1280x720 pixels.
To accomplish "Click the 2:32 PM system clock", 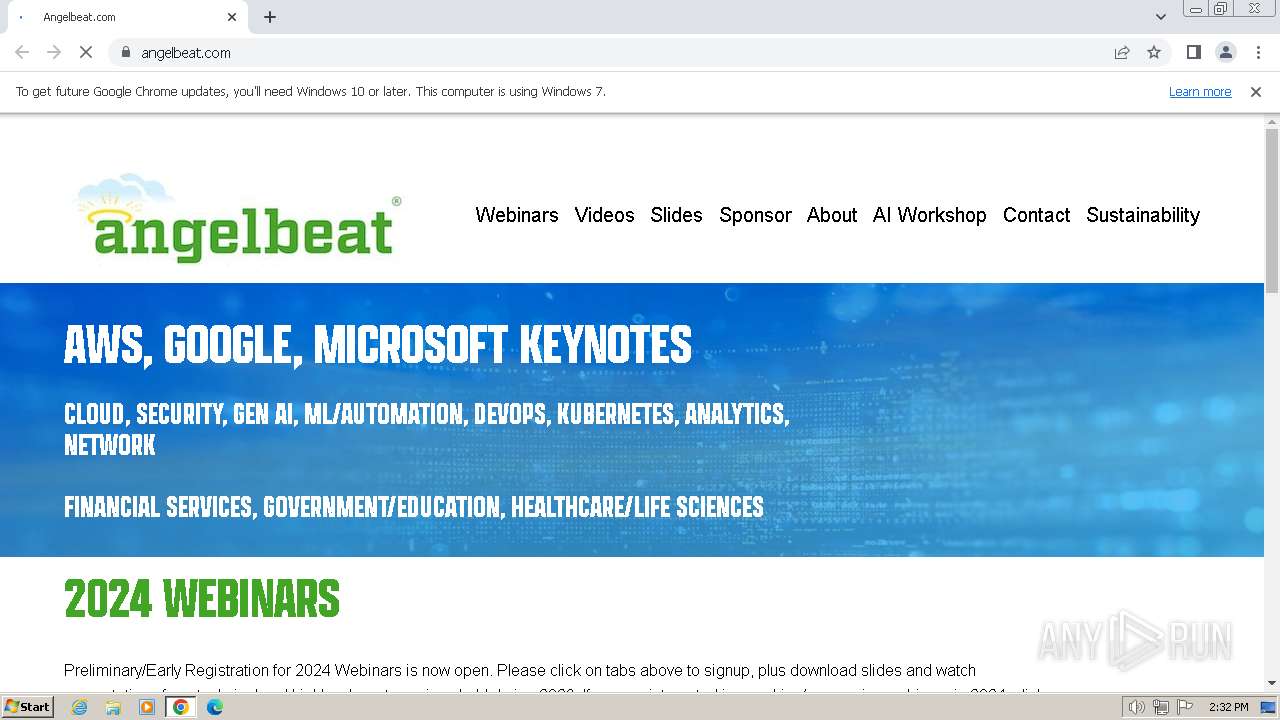I will (x=1228, y=707).
